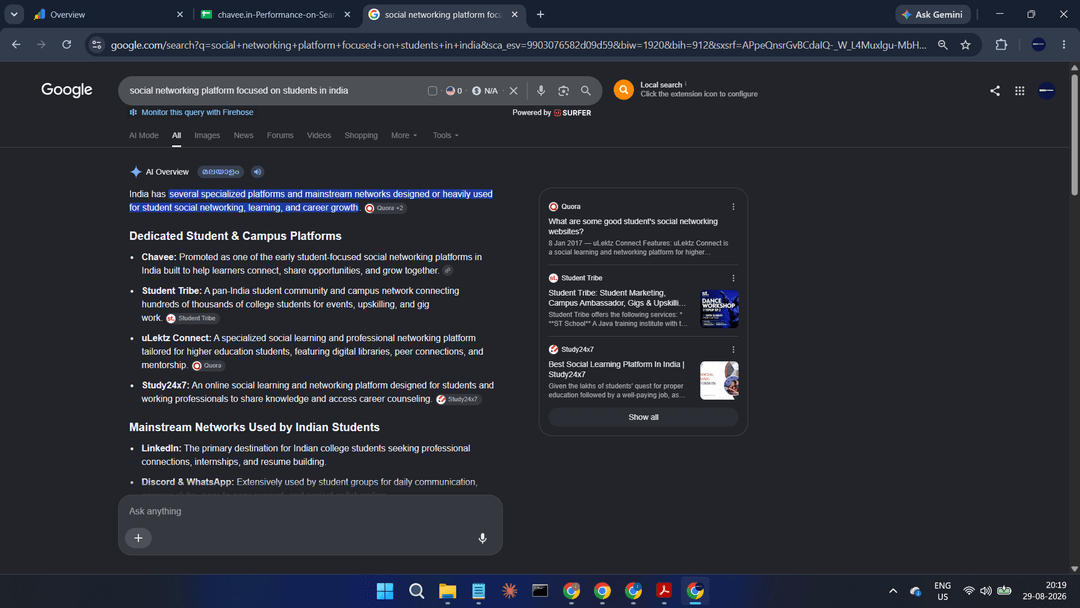The width and height of the screenshot is (1080, 608).
Task: Open the Google account avatar
Action: (x=1046, y=90)
